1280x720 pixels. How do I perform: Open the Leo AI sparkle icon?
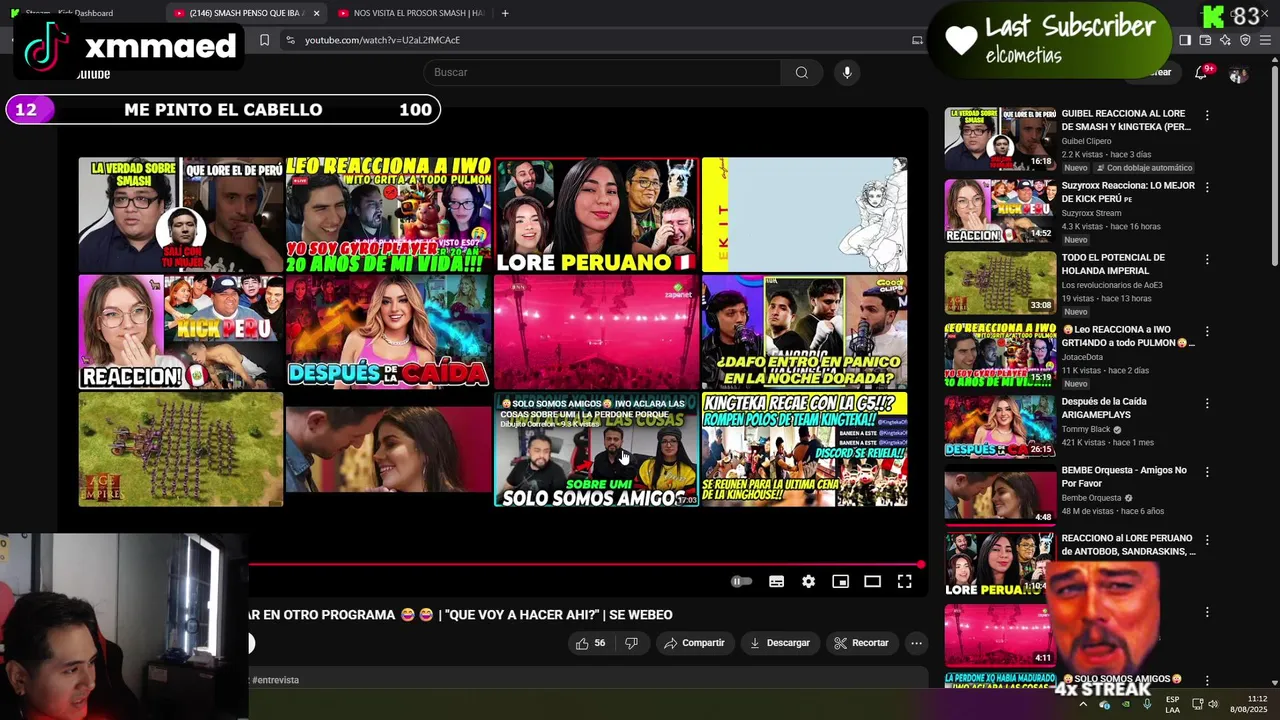[1225, 40]
